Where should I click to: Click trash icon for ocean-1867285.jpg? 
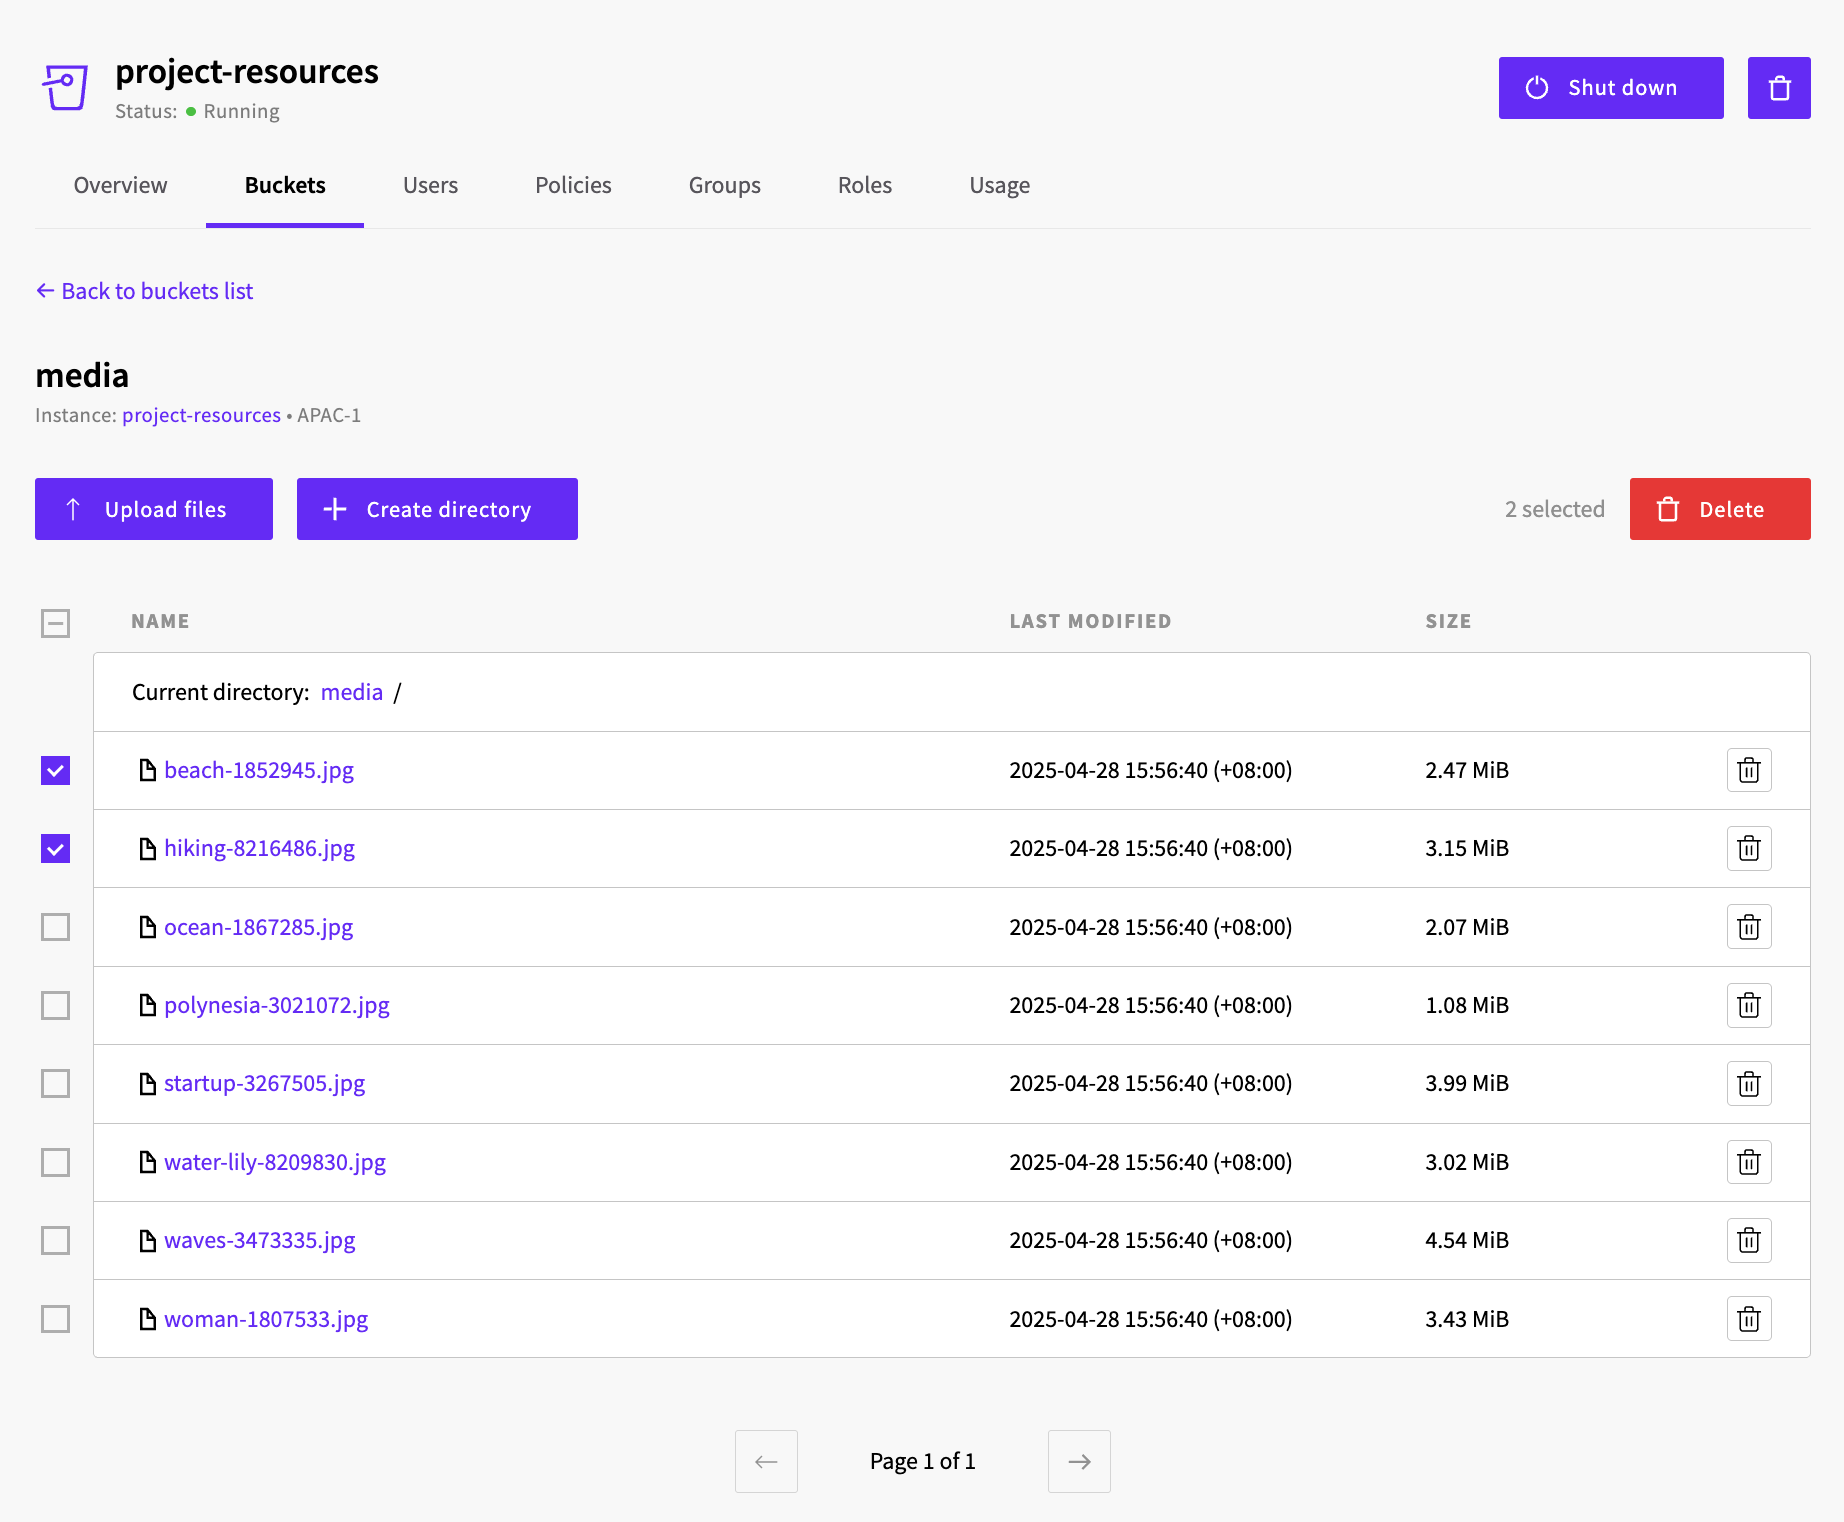pos(1748,927)
